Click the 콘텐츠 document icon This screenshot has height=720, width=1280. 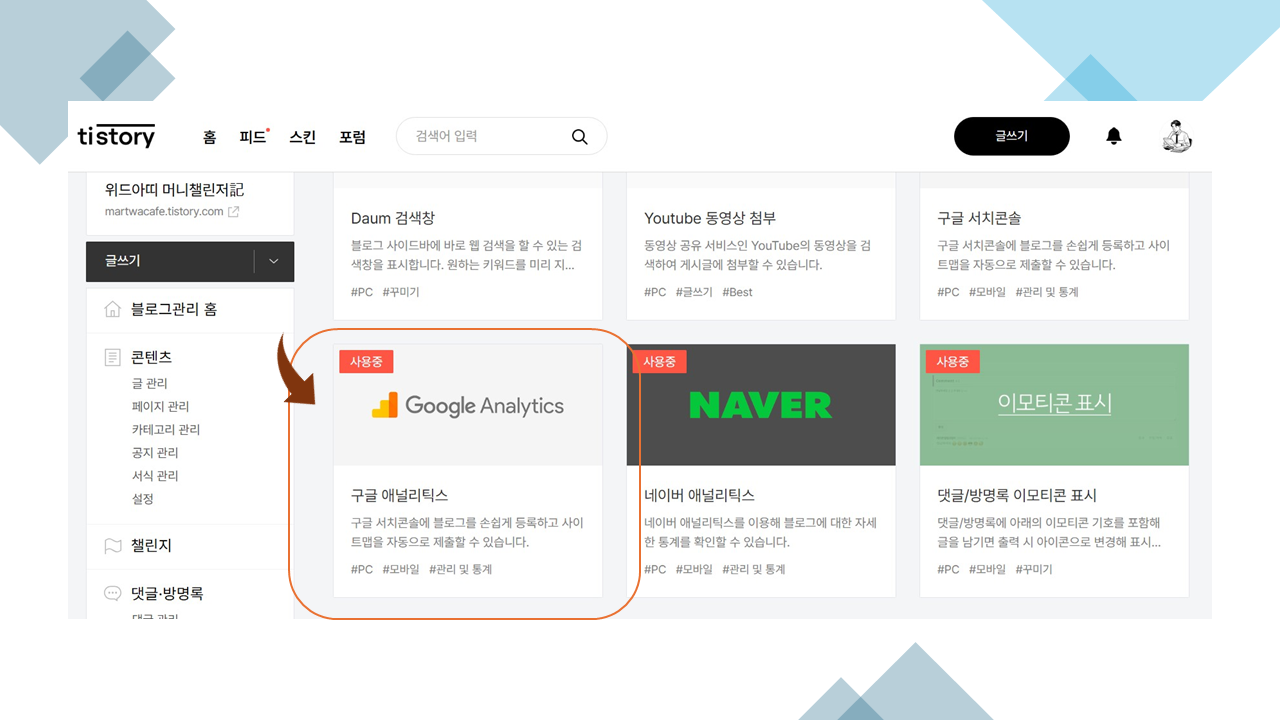click(113, 357)
